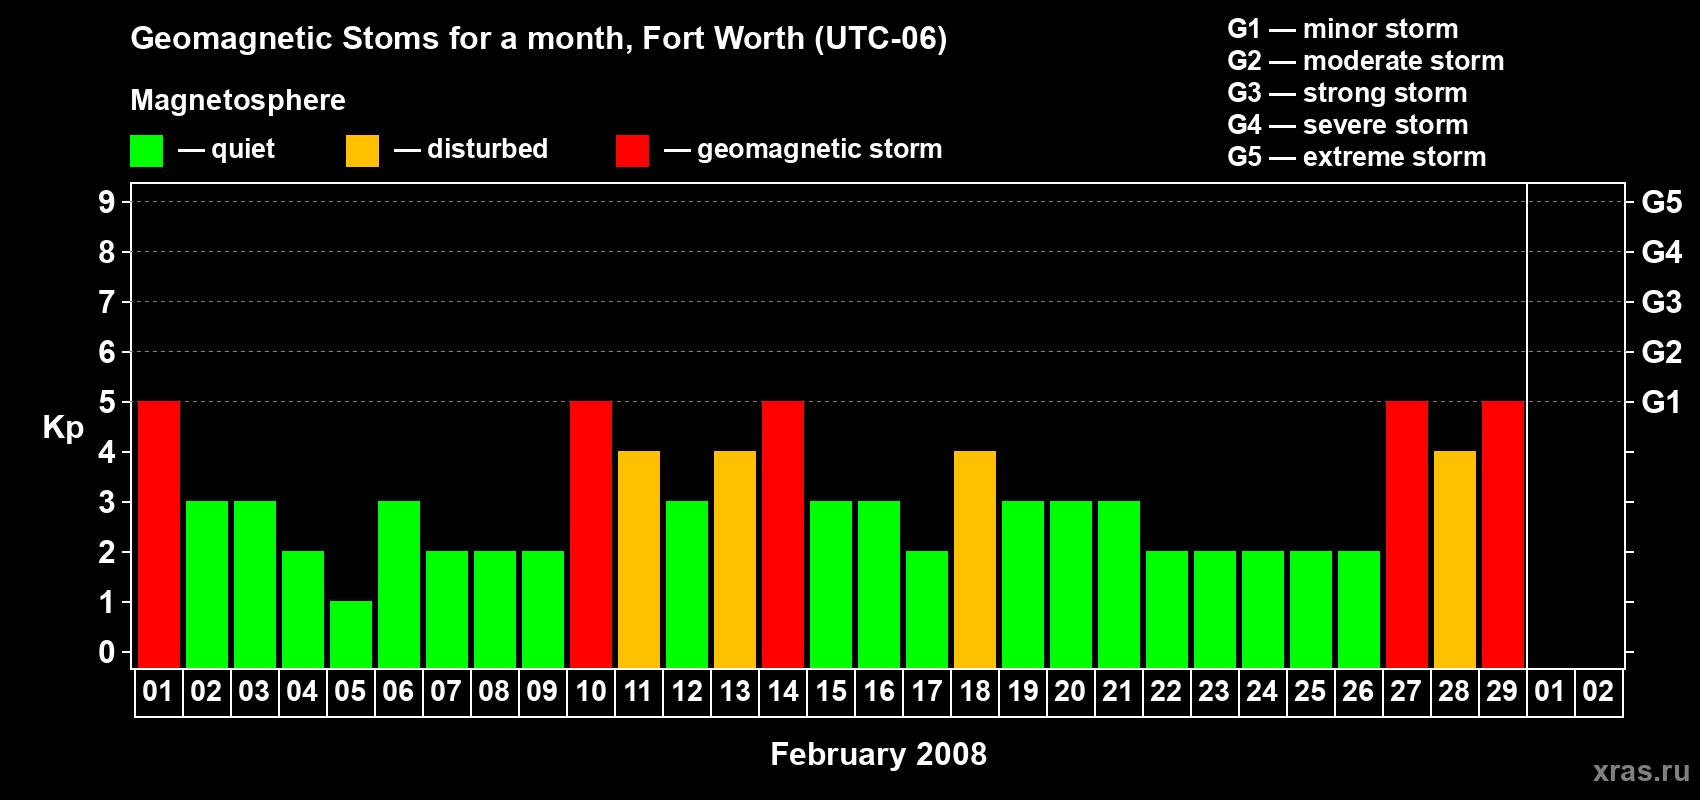Click the G3 label on right axis
The image size is (1700, 800).
tap(1661, 302)
